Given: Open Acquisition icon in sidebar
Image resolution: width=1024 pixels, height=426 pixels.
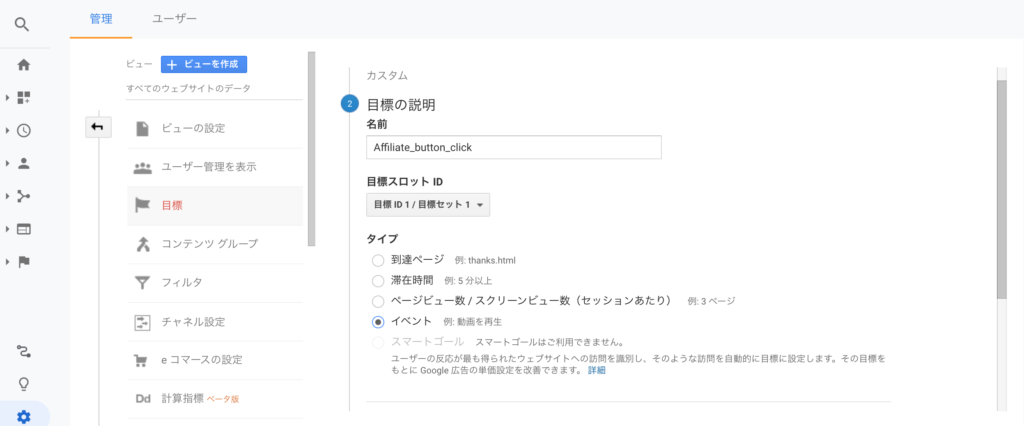Looking at the screenshot, I should [x=24, y=196].
